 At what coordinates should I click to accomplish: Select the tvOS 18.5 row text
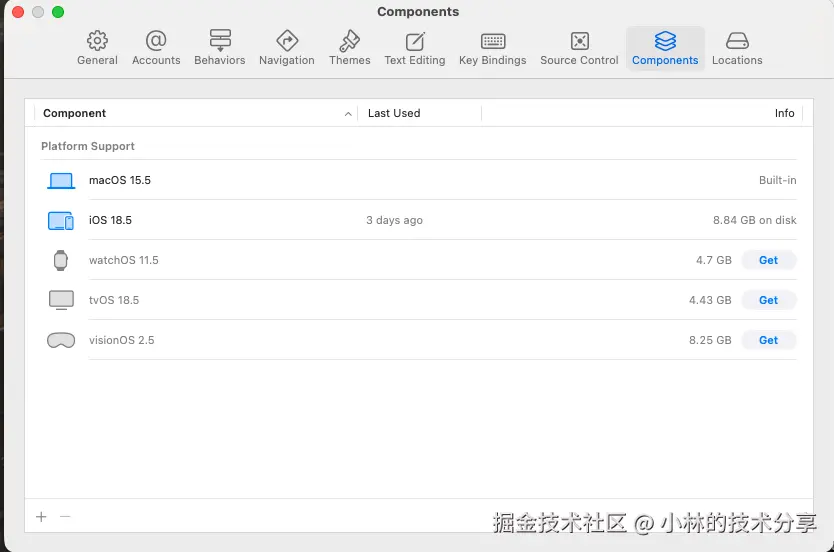point(114,300)
